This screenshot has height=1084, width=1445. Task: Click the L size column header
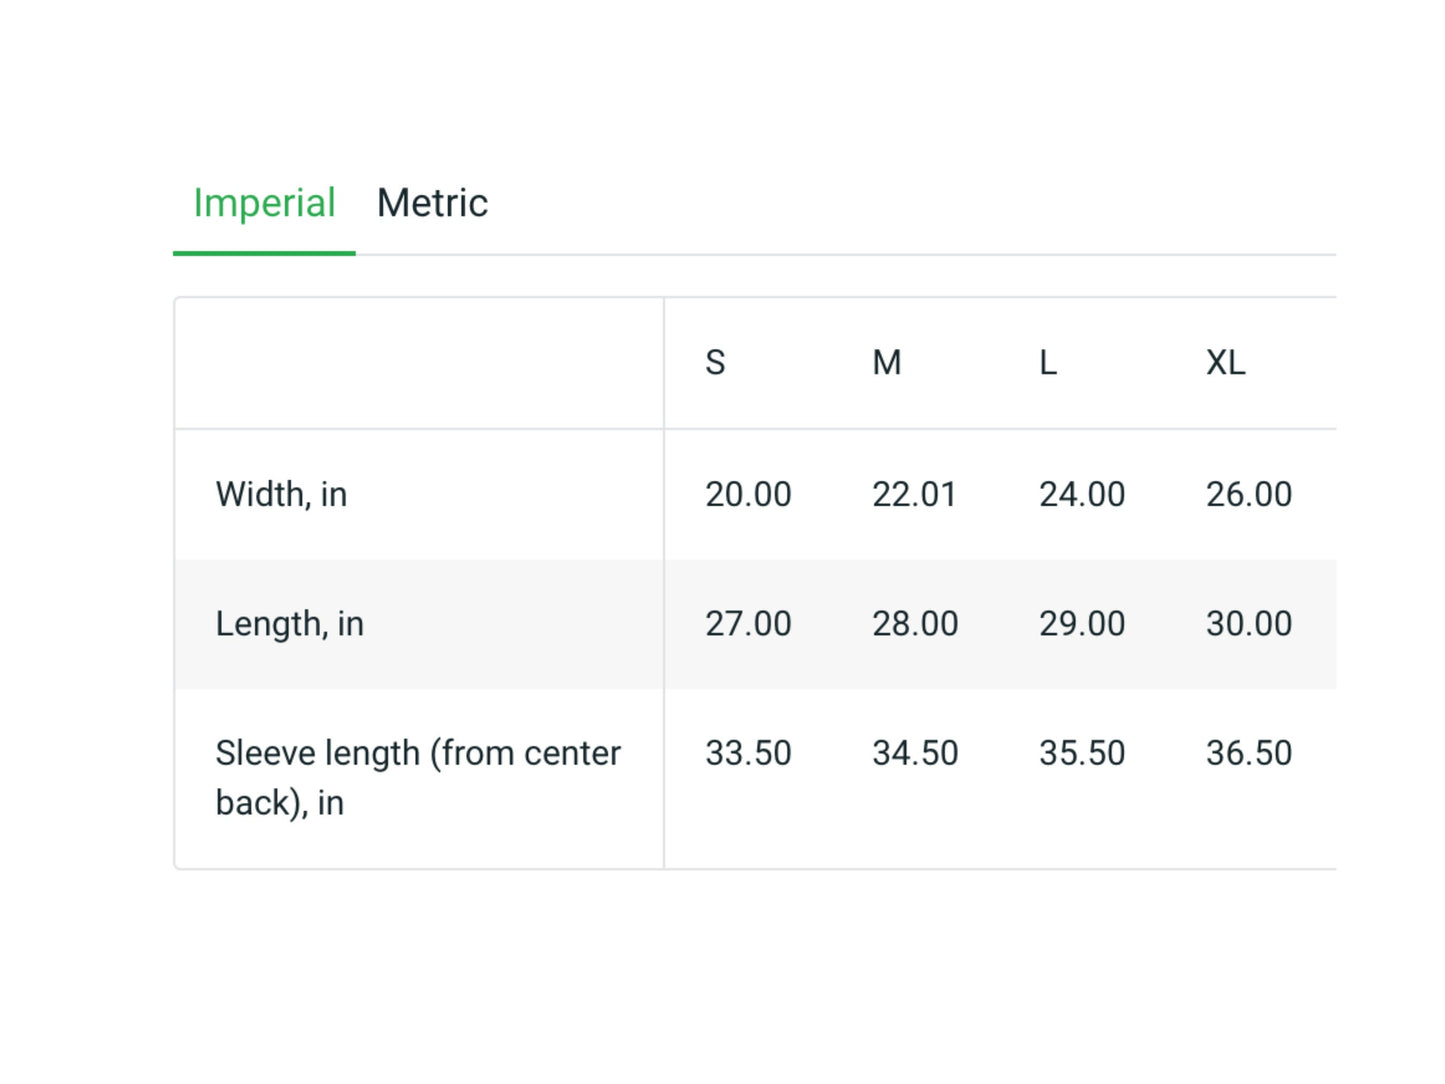click(x=1048, y=363)
